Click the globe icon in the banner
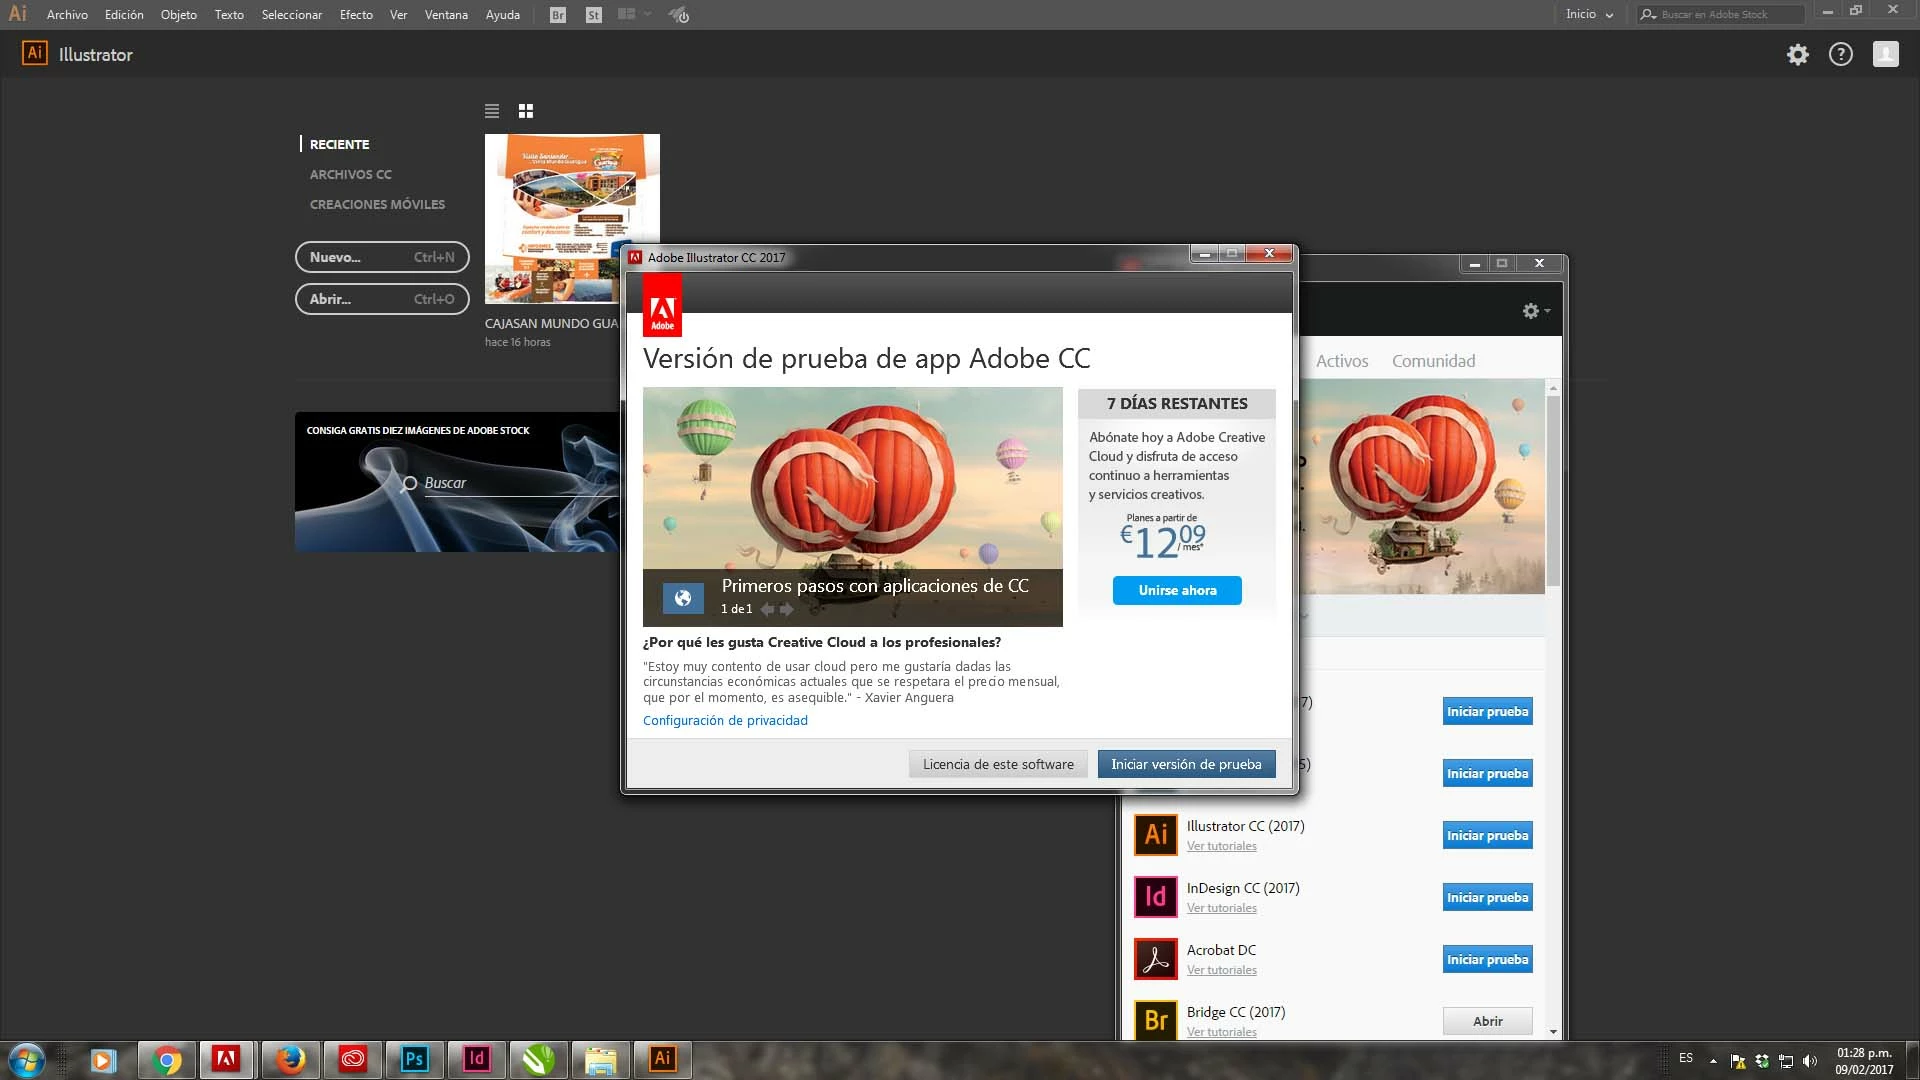The width and height of the screenshot is (1920, 1080). (683, 598)
